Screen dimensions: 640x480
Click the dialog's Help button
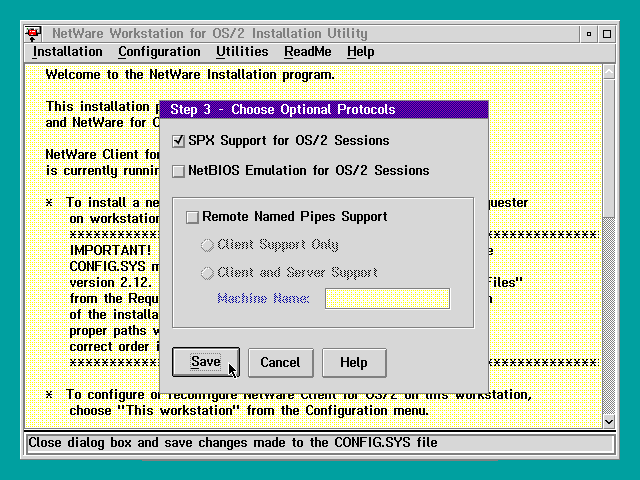click(354, 362)
